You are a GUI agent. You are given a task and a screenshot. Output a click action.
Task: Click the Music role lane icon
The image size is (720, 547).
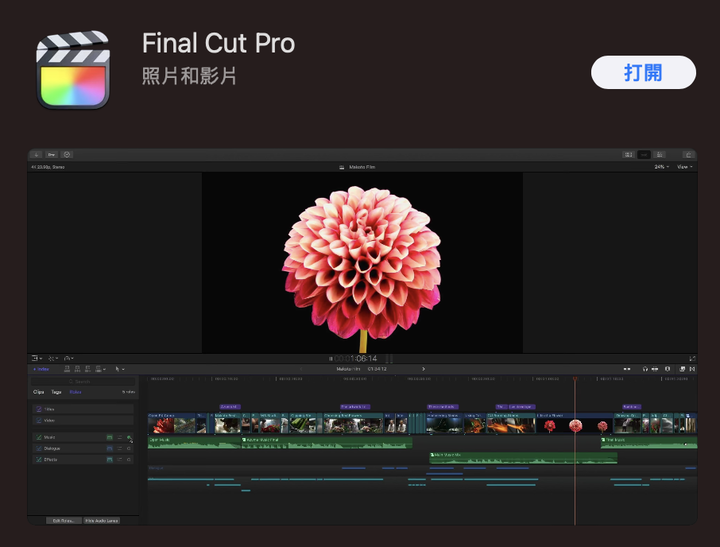pyautogui.click(x=109, y=437)
